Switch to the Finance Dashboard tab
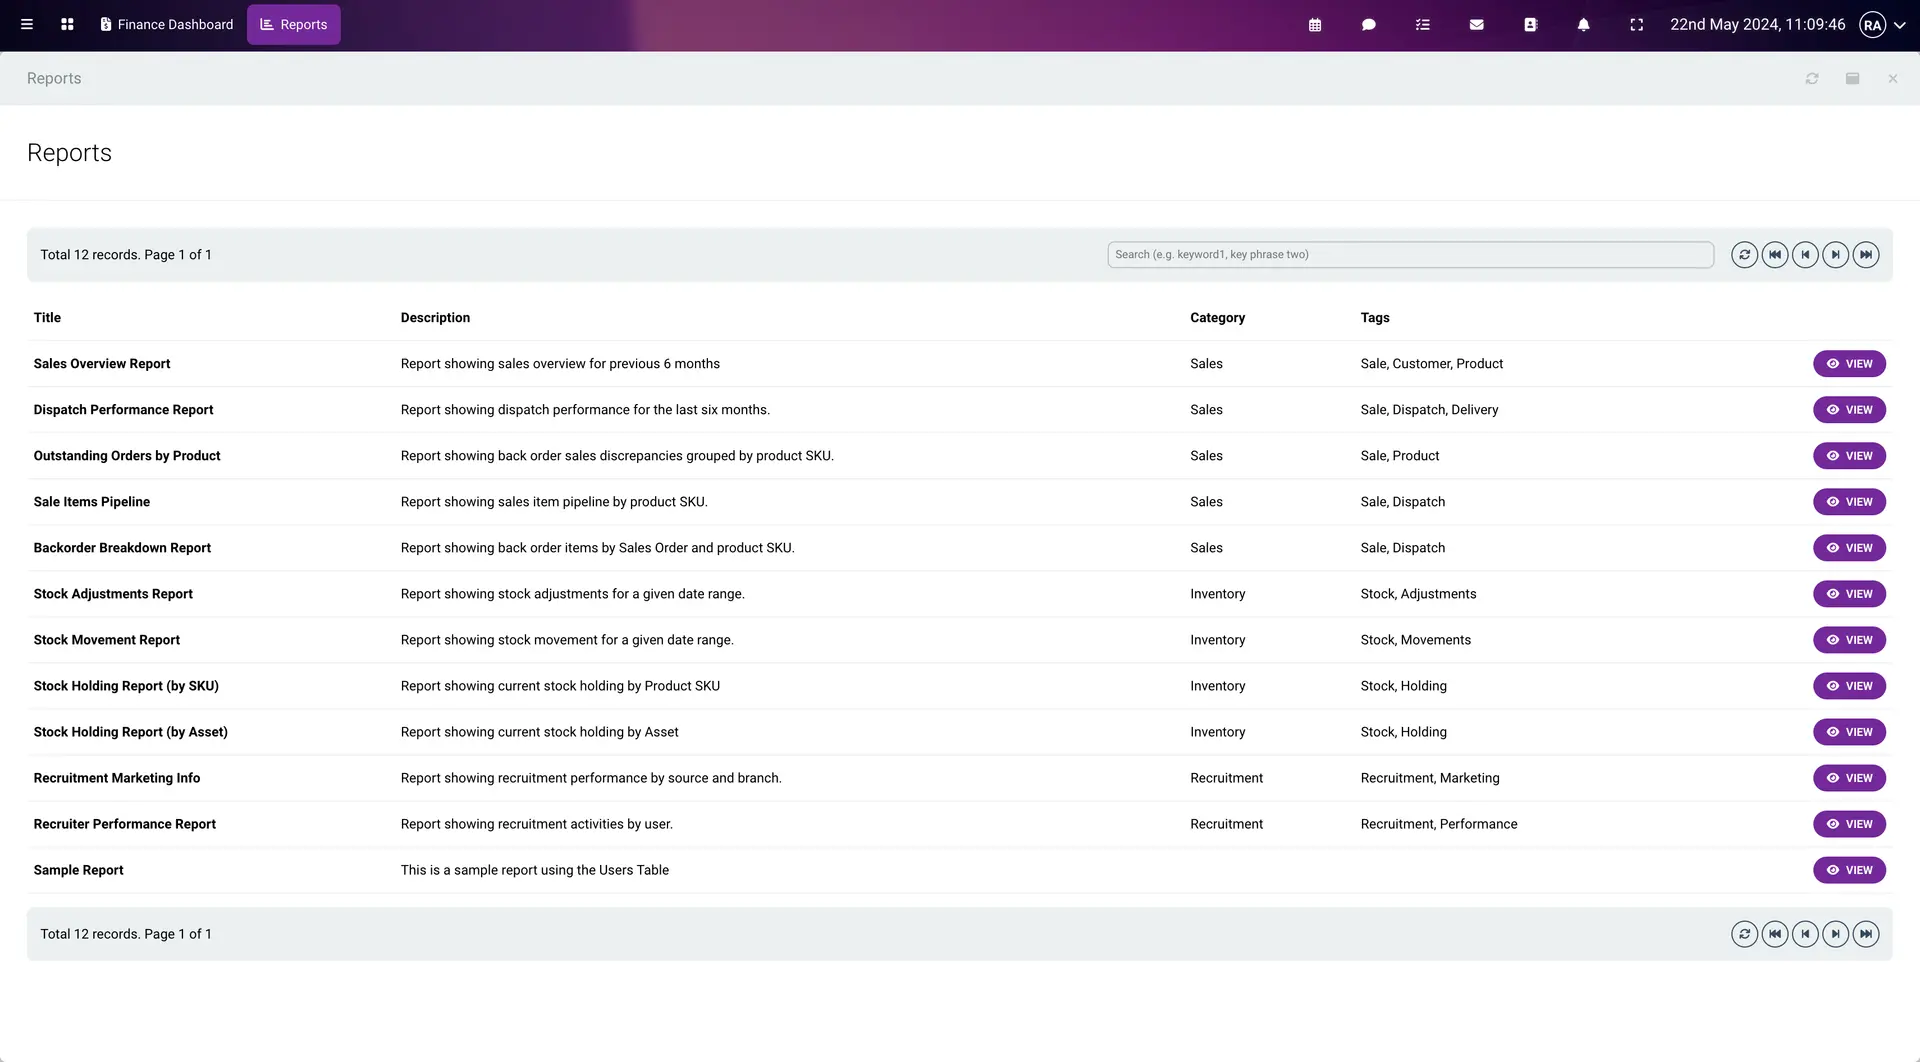 point(166,25)
